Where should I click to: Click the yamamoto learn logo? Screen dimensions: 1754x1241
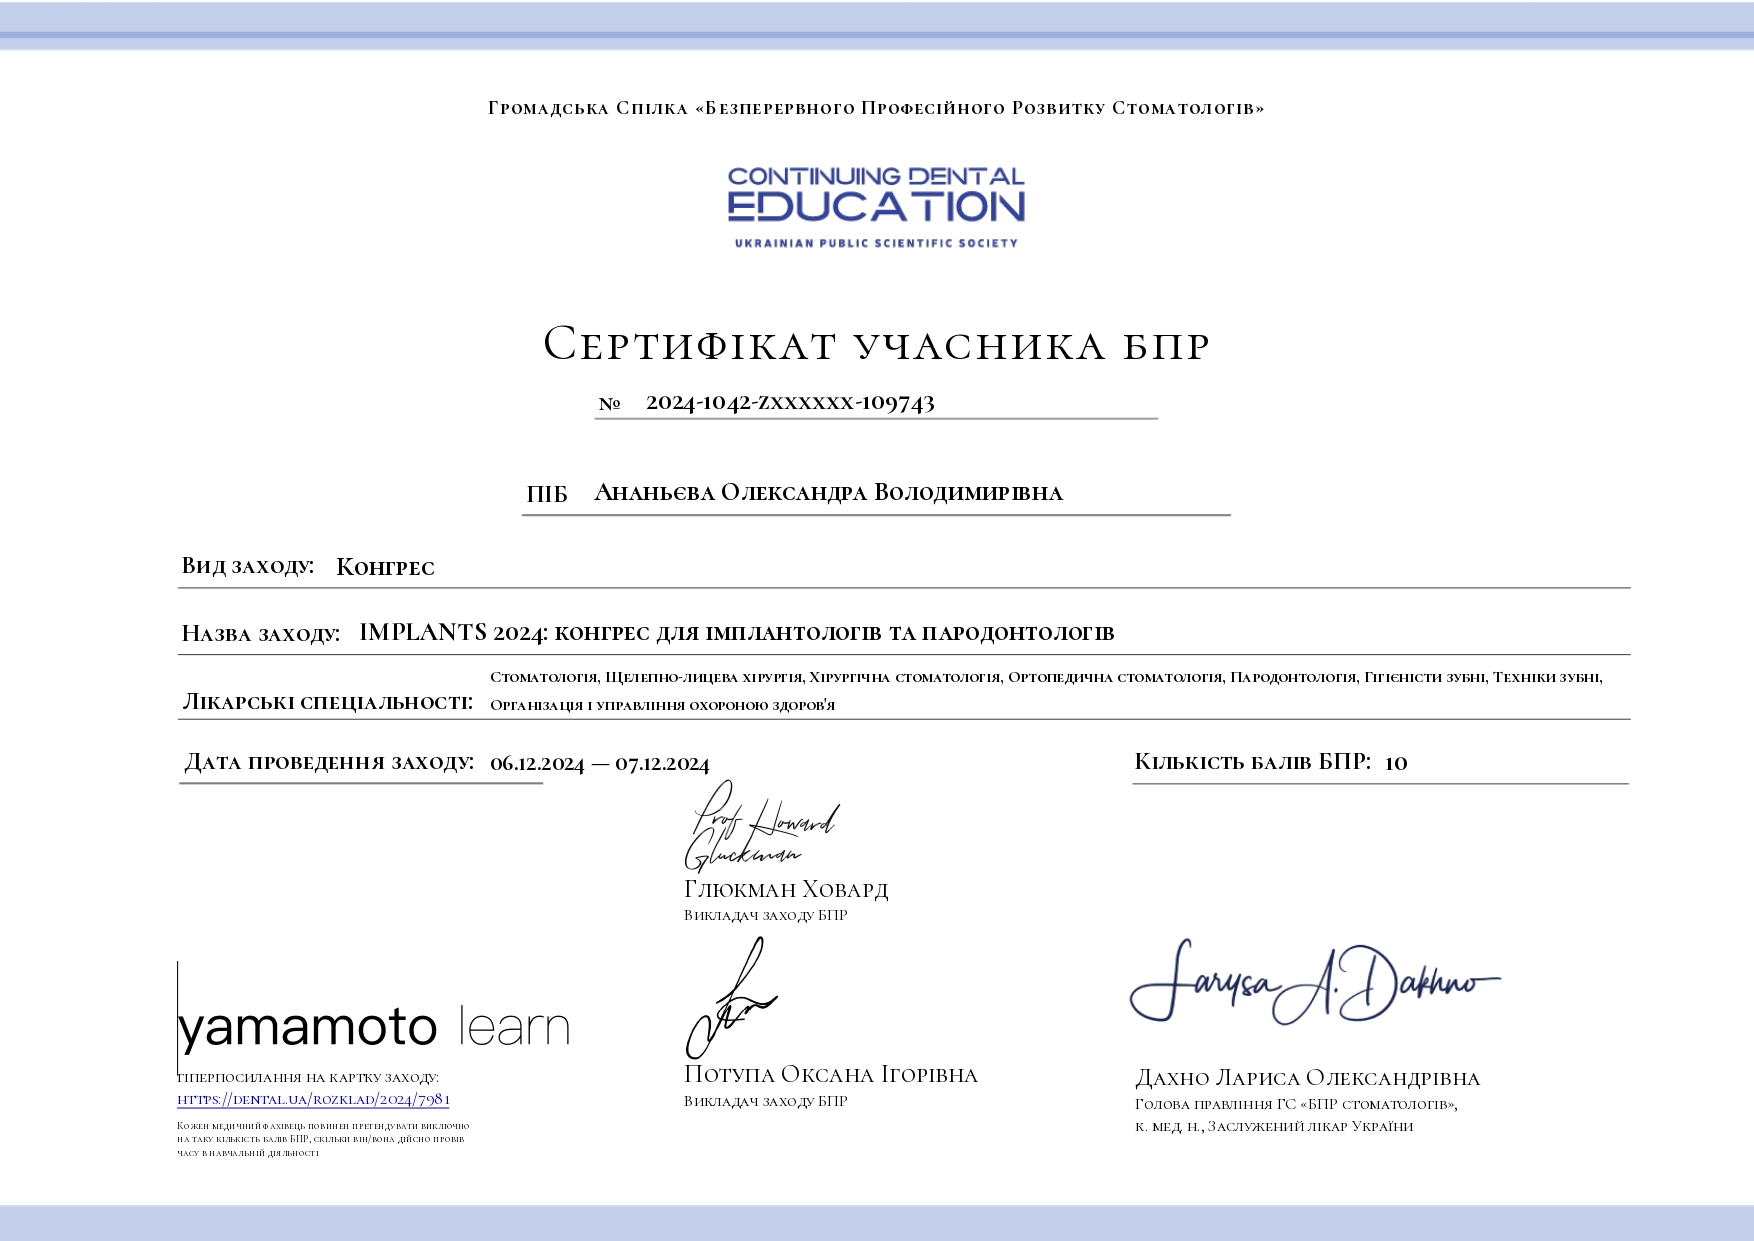[x=373, y=1028]
